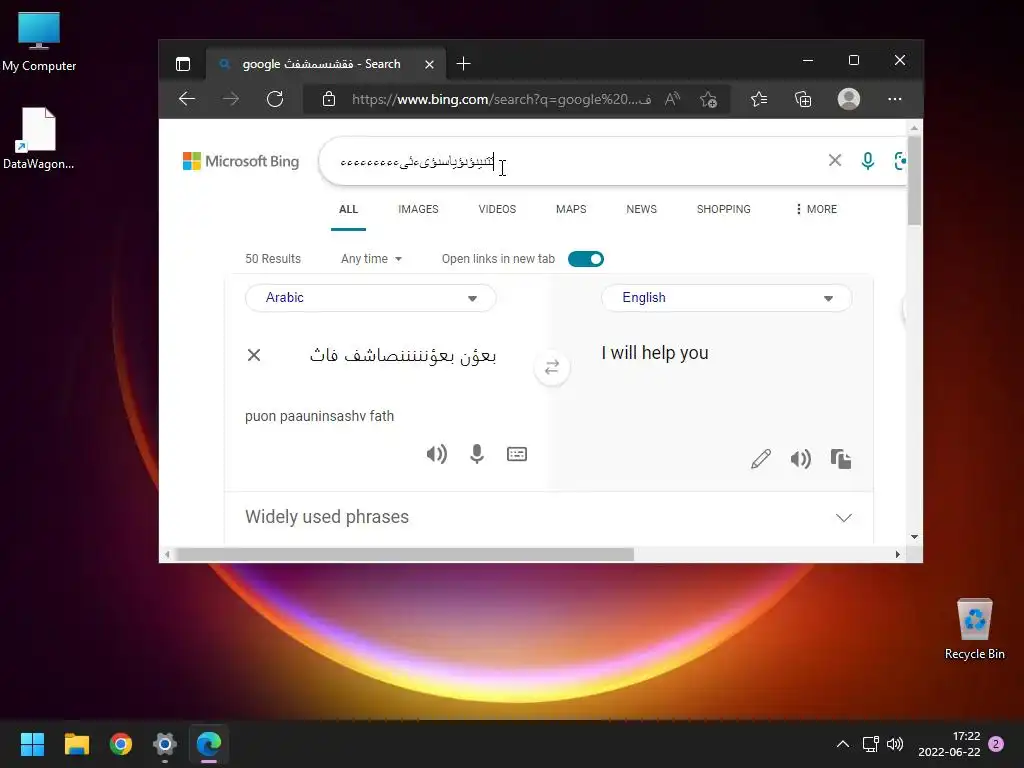The height and width of the screenshot is (768, 1024).
Task: Clear the Bing search box text
Action: click(x=835, y=160)
